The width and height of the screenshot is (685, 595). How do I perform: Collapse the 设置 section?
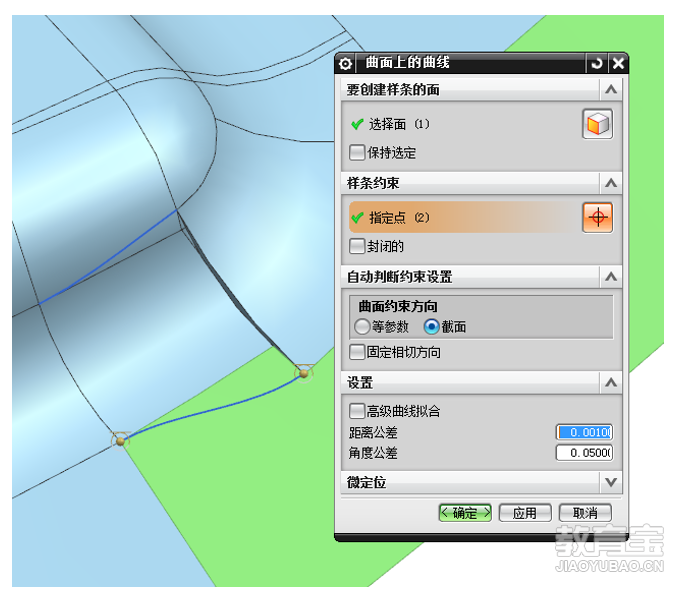coord(611,383)
